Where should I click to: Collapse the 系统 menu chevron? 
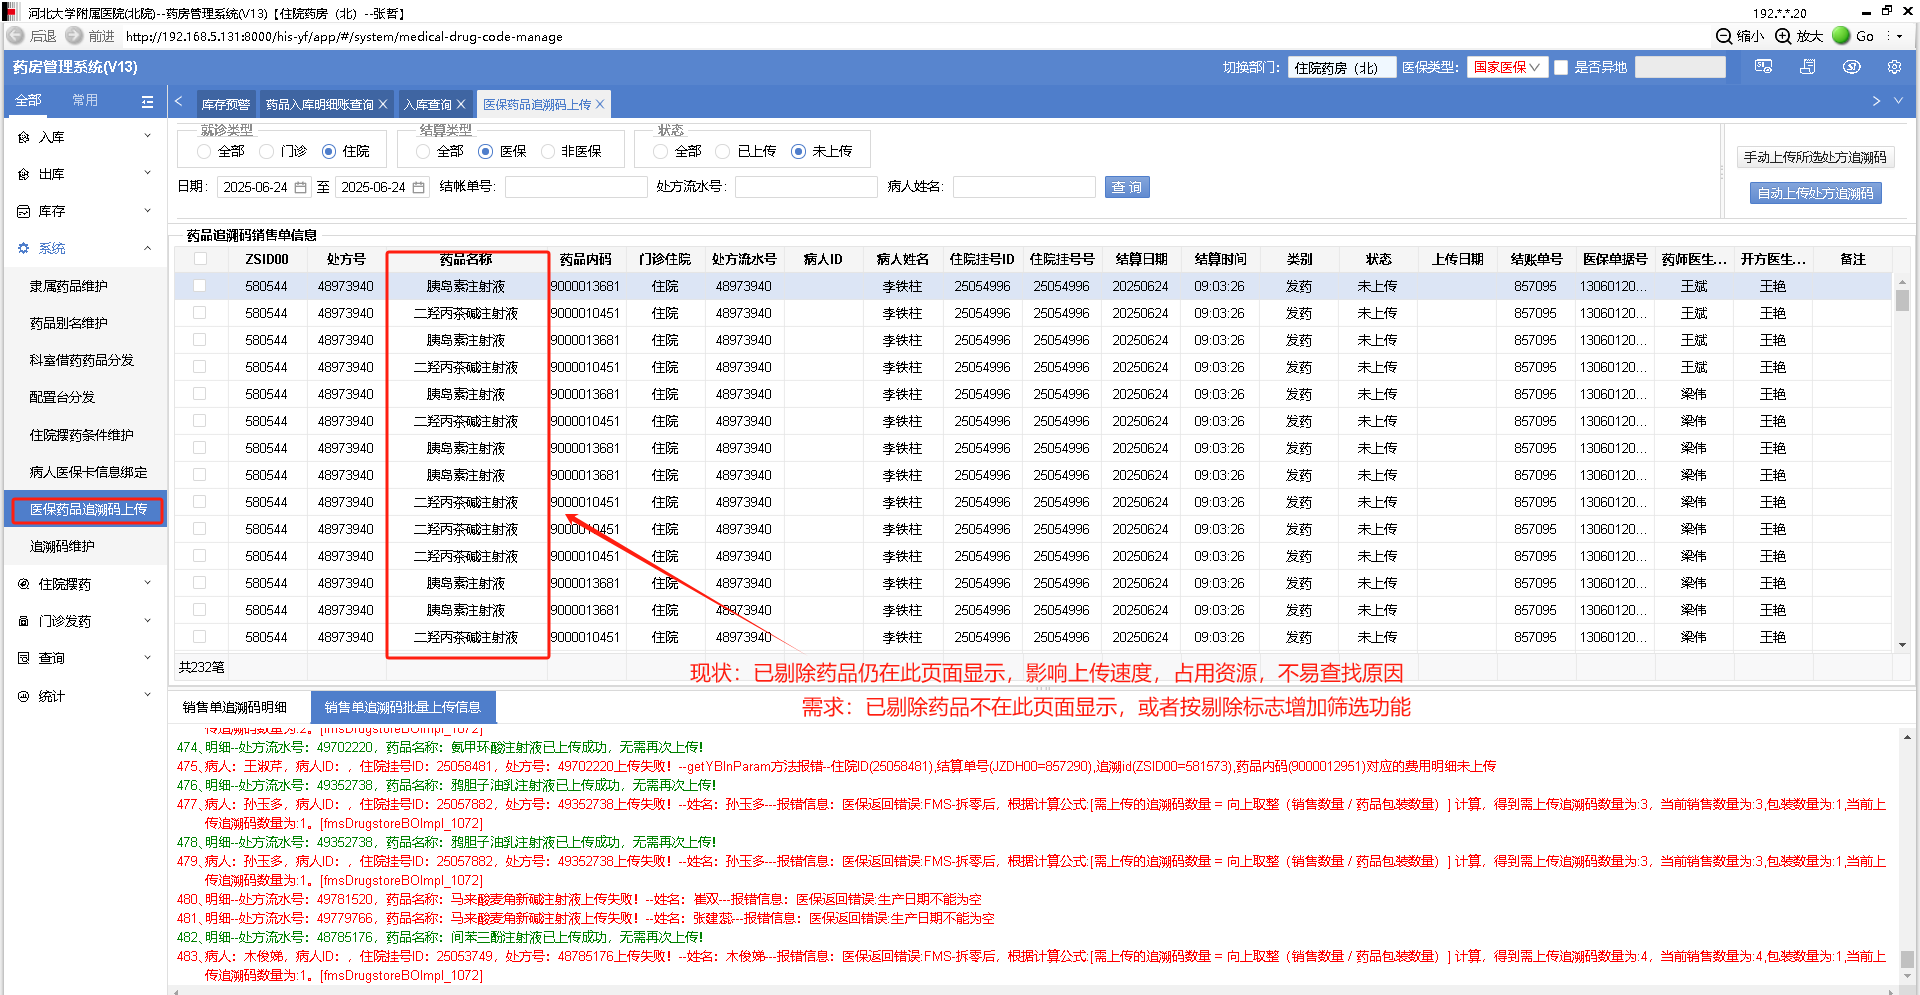coord(148,248)
